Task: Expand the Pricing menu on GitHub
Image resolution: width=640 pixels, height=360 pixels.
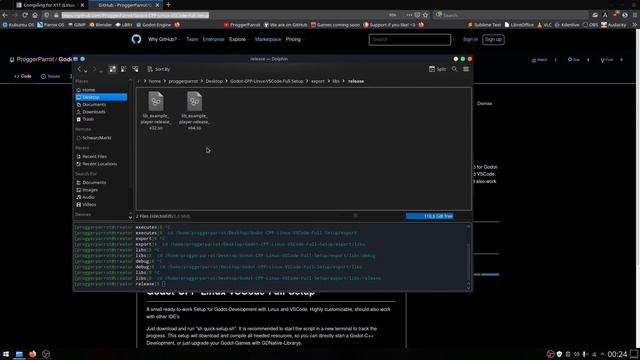Action: [x=295, y=40]
